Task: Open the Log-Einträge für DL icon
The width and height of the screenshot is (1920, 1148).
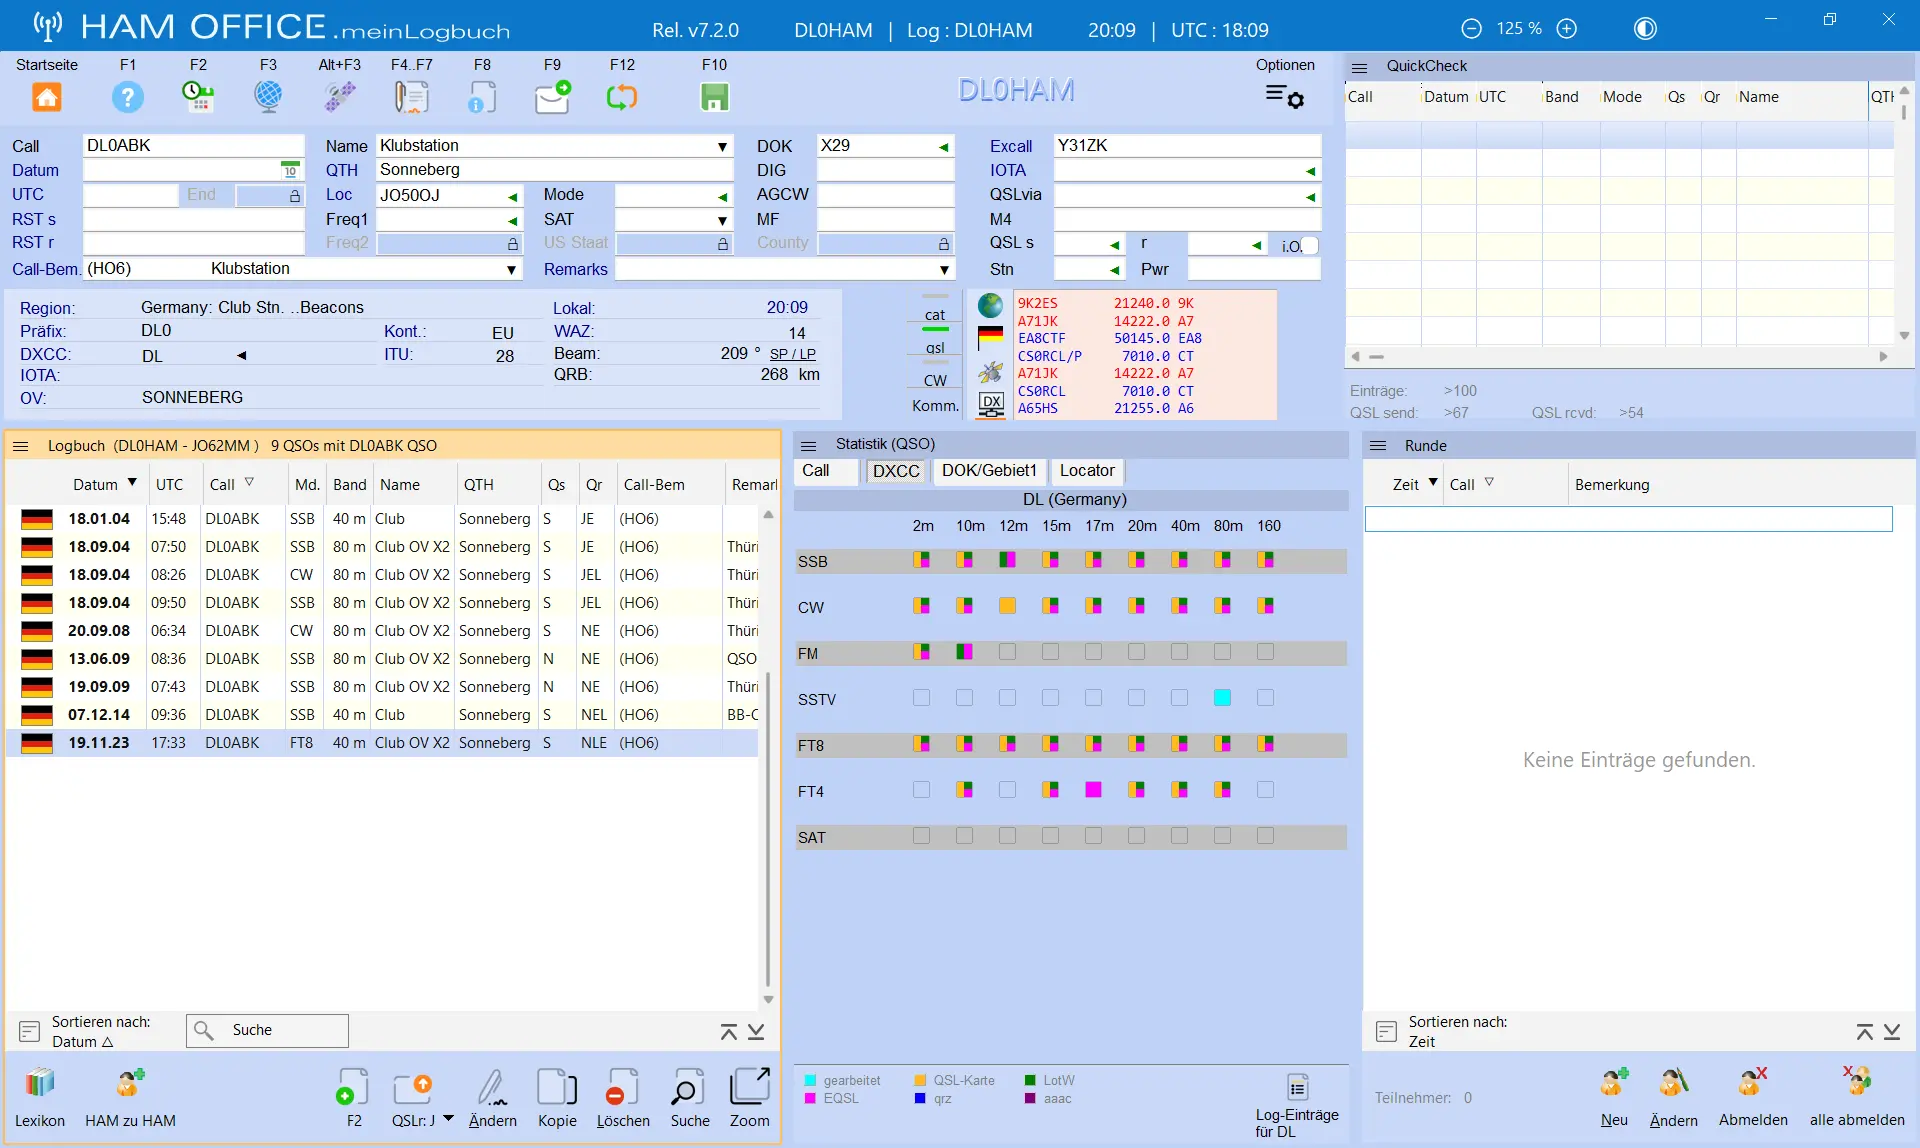Action: tap(1297, 1088)
